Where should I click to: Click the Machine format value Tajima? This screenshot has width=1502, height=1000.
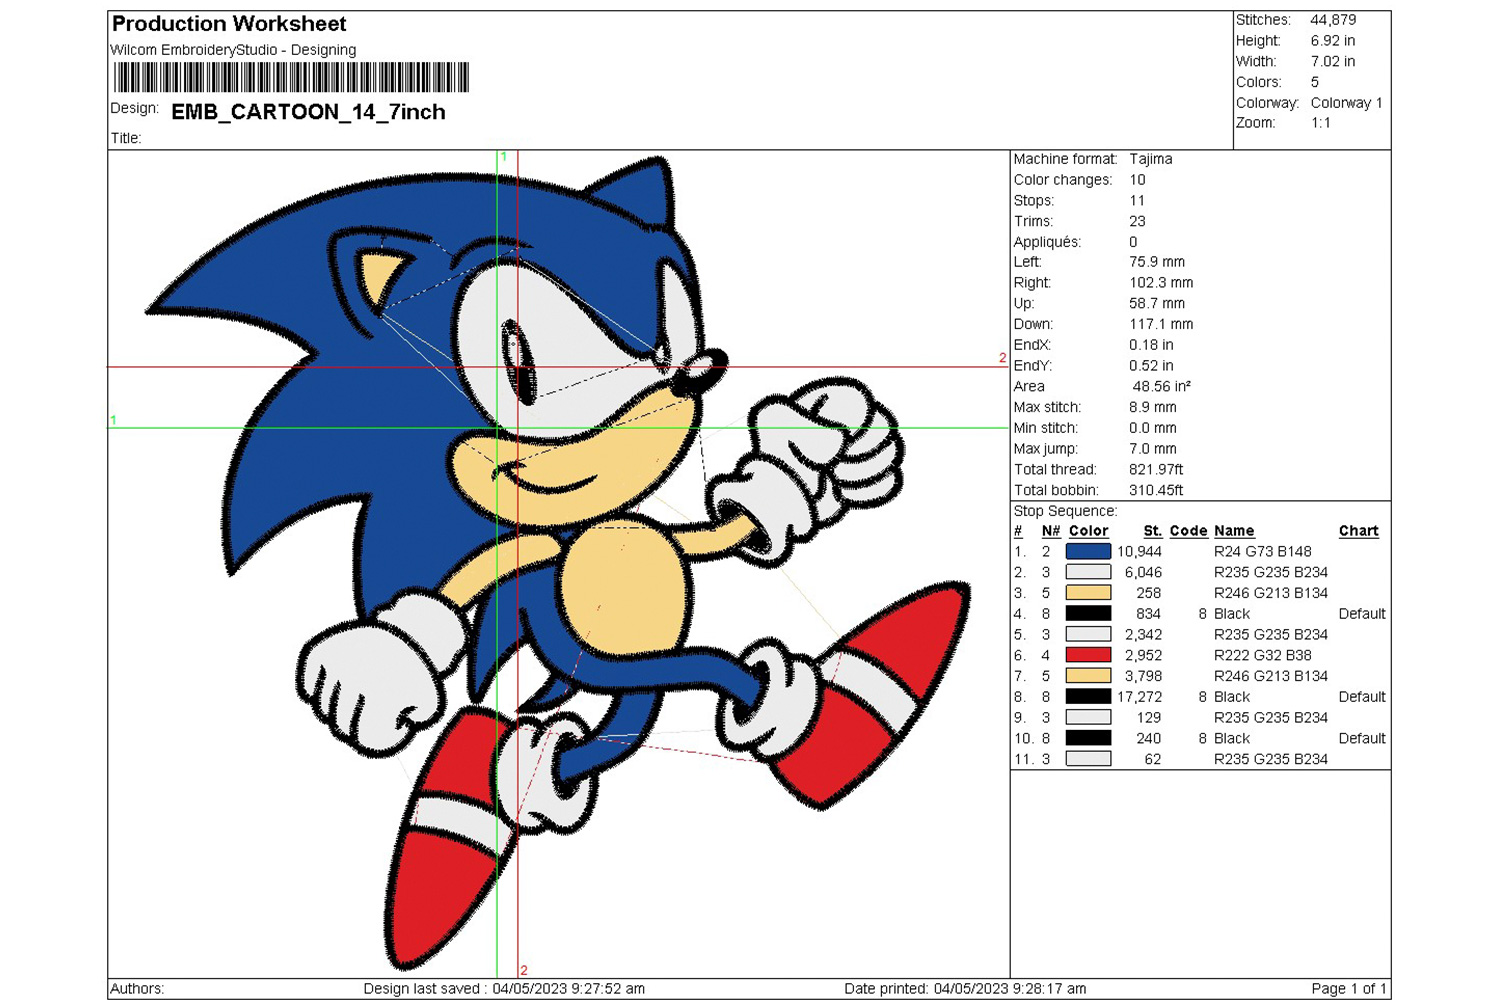1151,159
